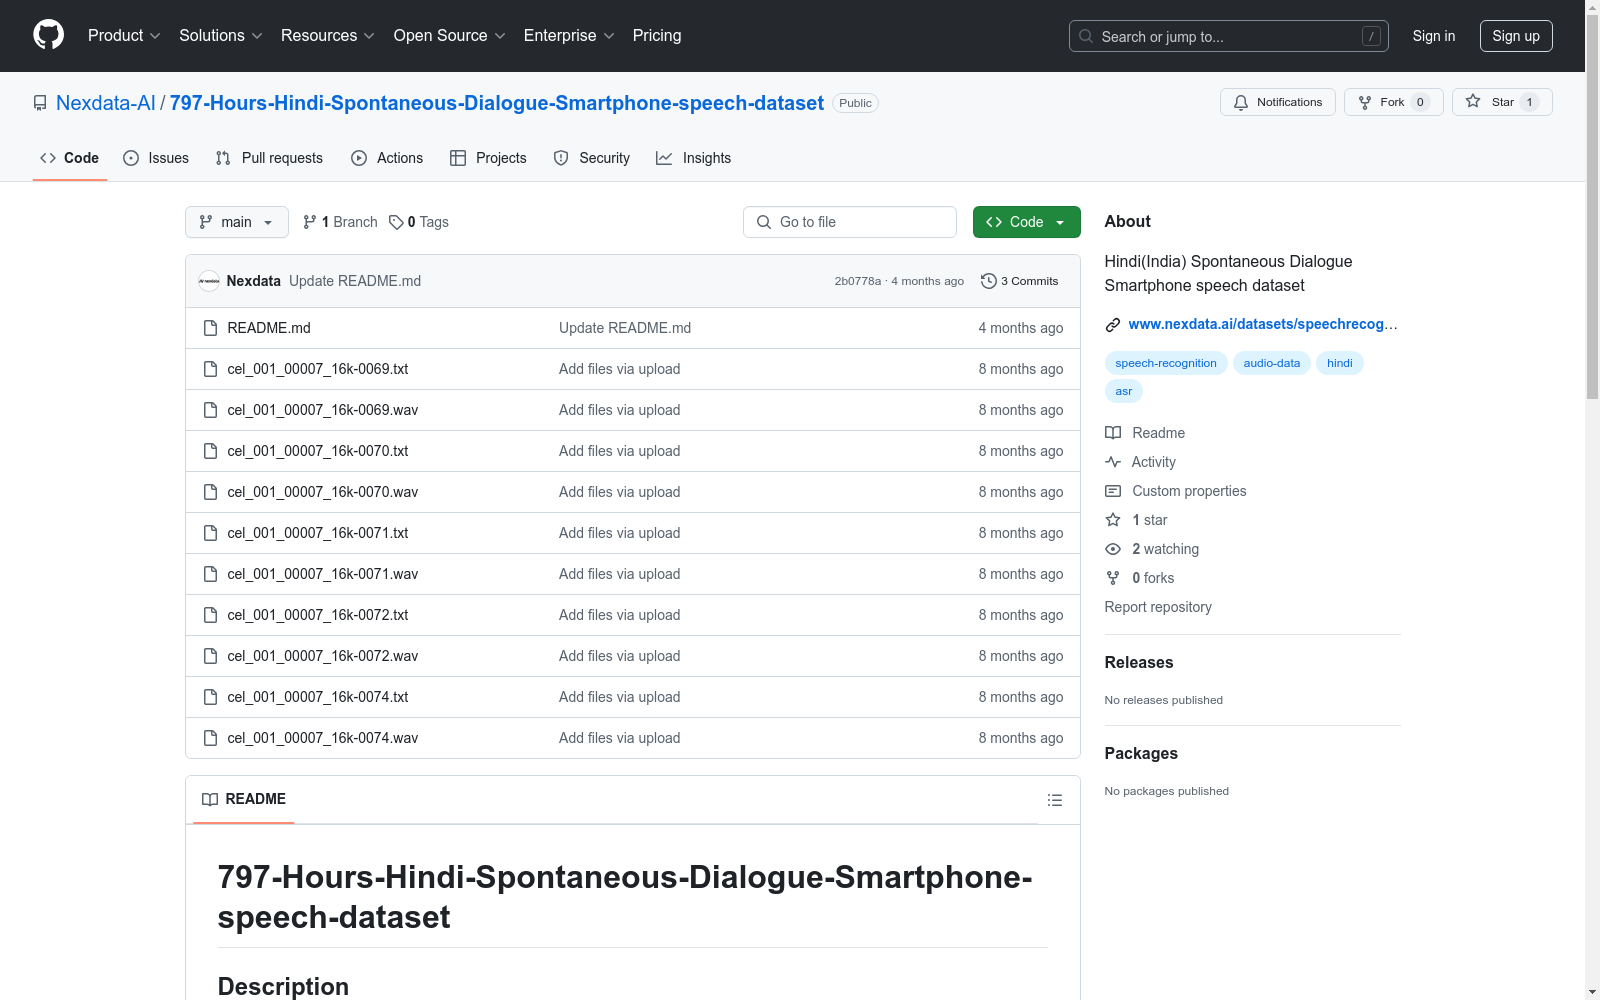Click the GitHub logo icon
The height and width of the screenshot is (1000, 1600).
click(x=48, y=35)
